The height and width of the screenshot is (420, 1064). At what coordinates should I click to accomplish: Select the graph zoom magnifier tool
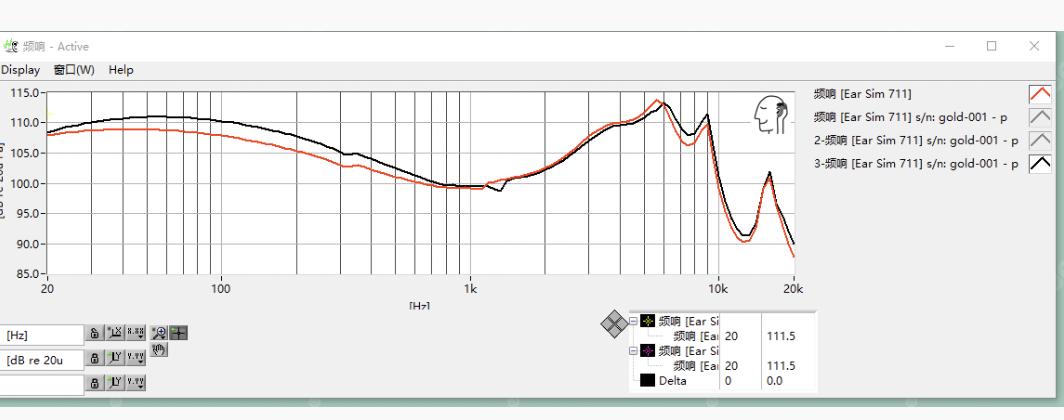pyautogui.click(x=160, y=332)
